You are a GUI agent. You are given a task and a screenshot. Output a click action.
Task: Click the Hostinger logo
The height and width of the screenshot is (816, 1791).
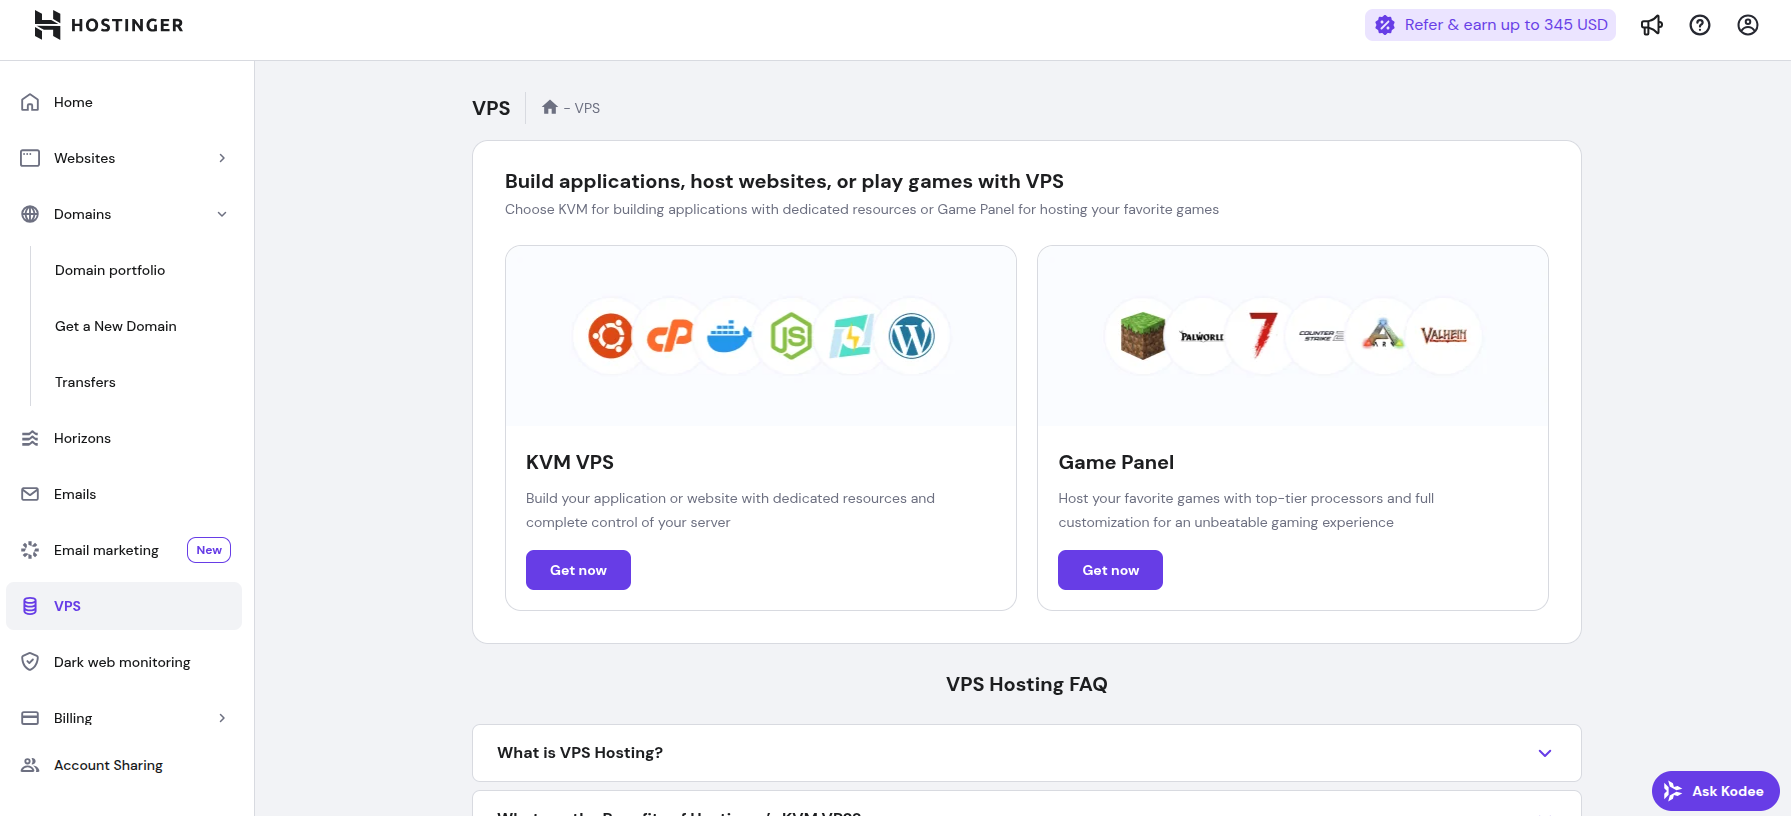pyautogui.click(x=109, y=25)
